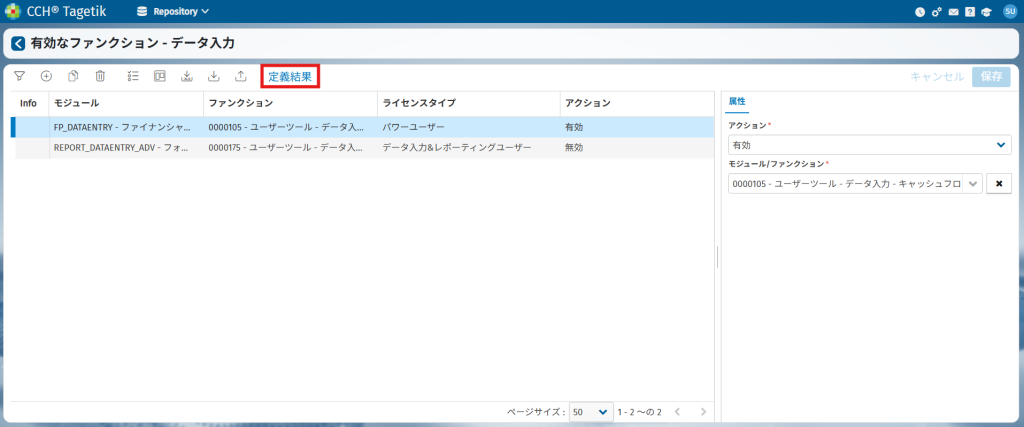Viewport: 1024px width, 427px height.
Task: Click the gears settings icon in header
Action: coord(937,12)
